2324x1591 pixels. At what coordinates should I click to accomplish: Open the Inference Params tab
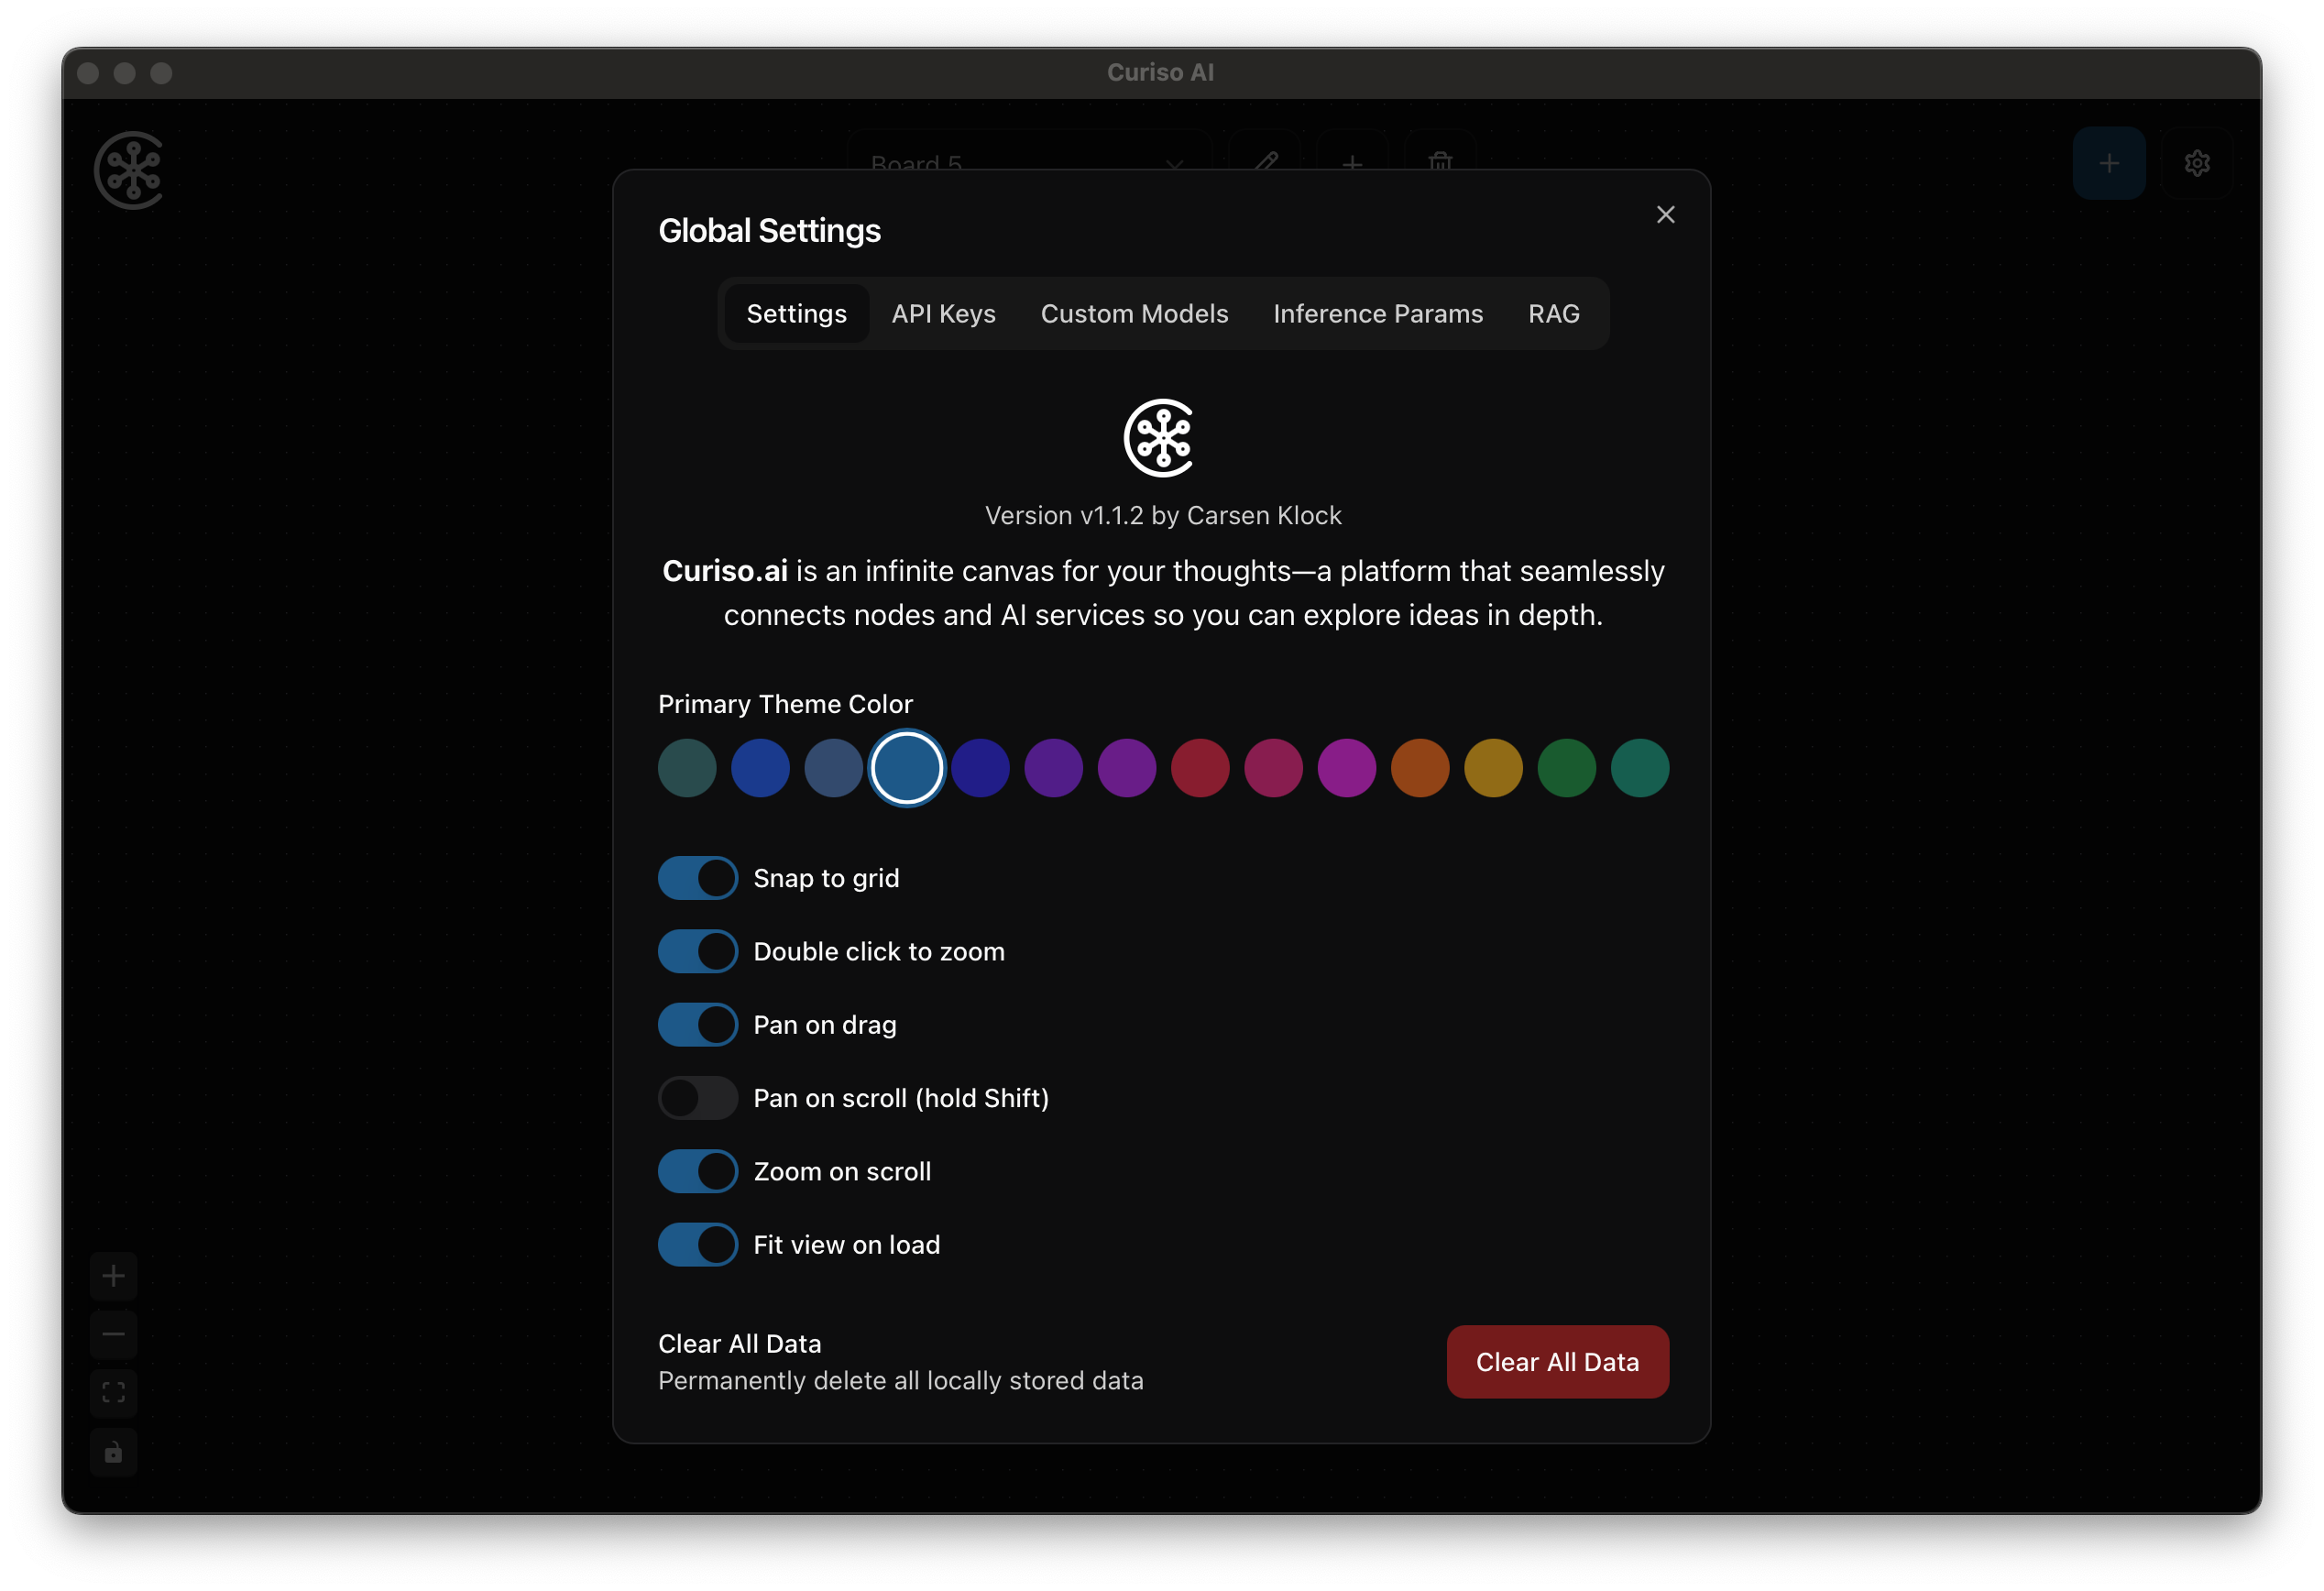pyautogui.click(x=1377, y=314)
